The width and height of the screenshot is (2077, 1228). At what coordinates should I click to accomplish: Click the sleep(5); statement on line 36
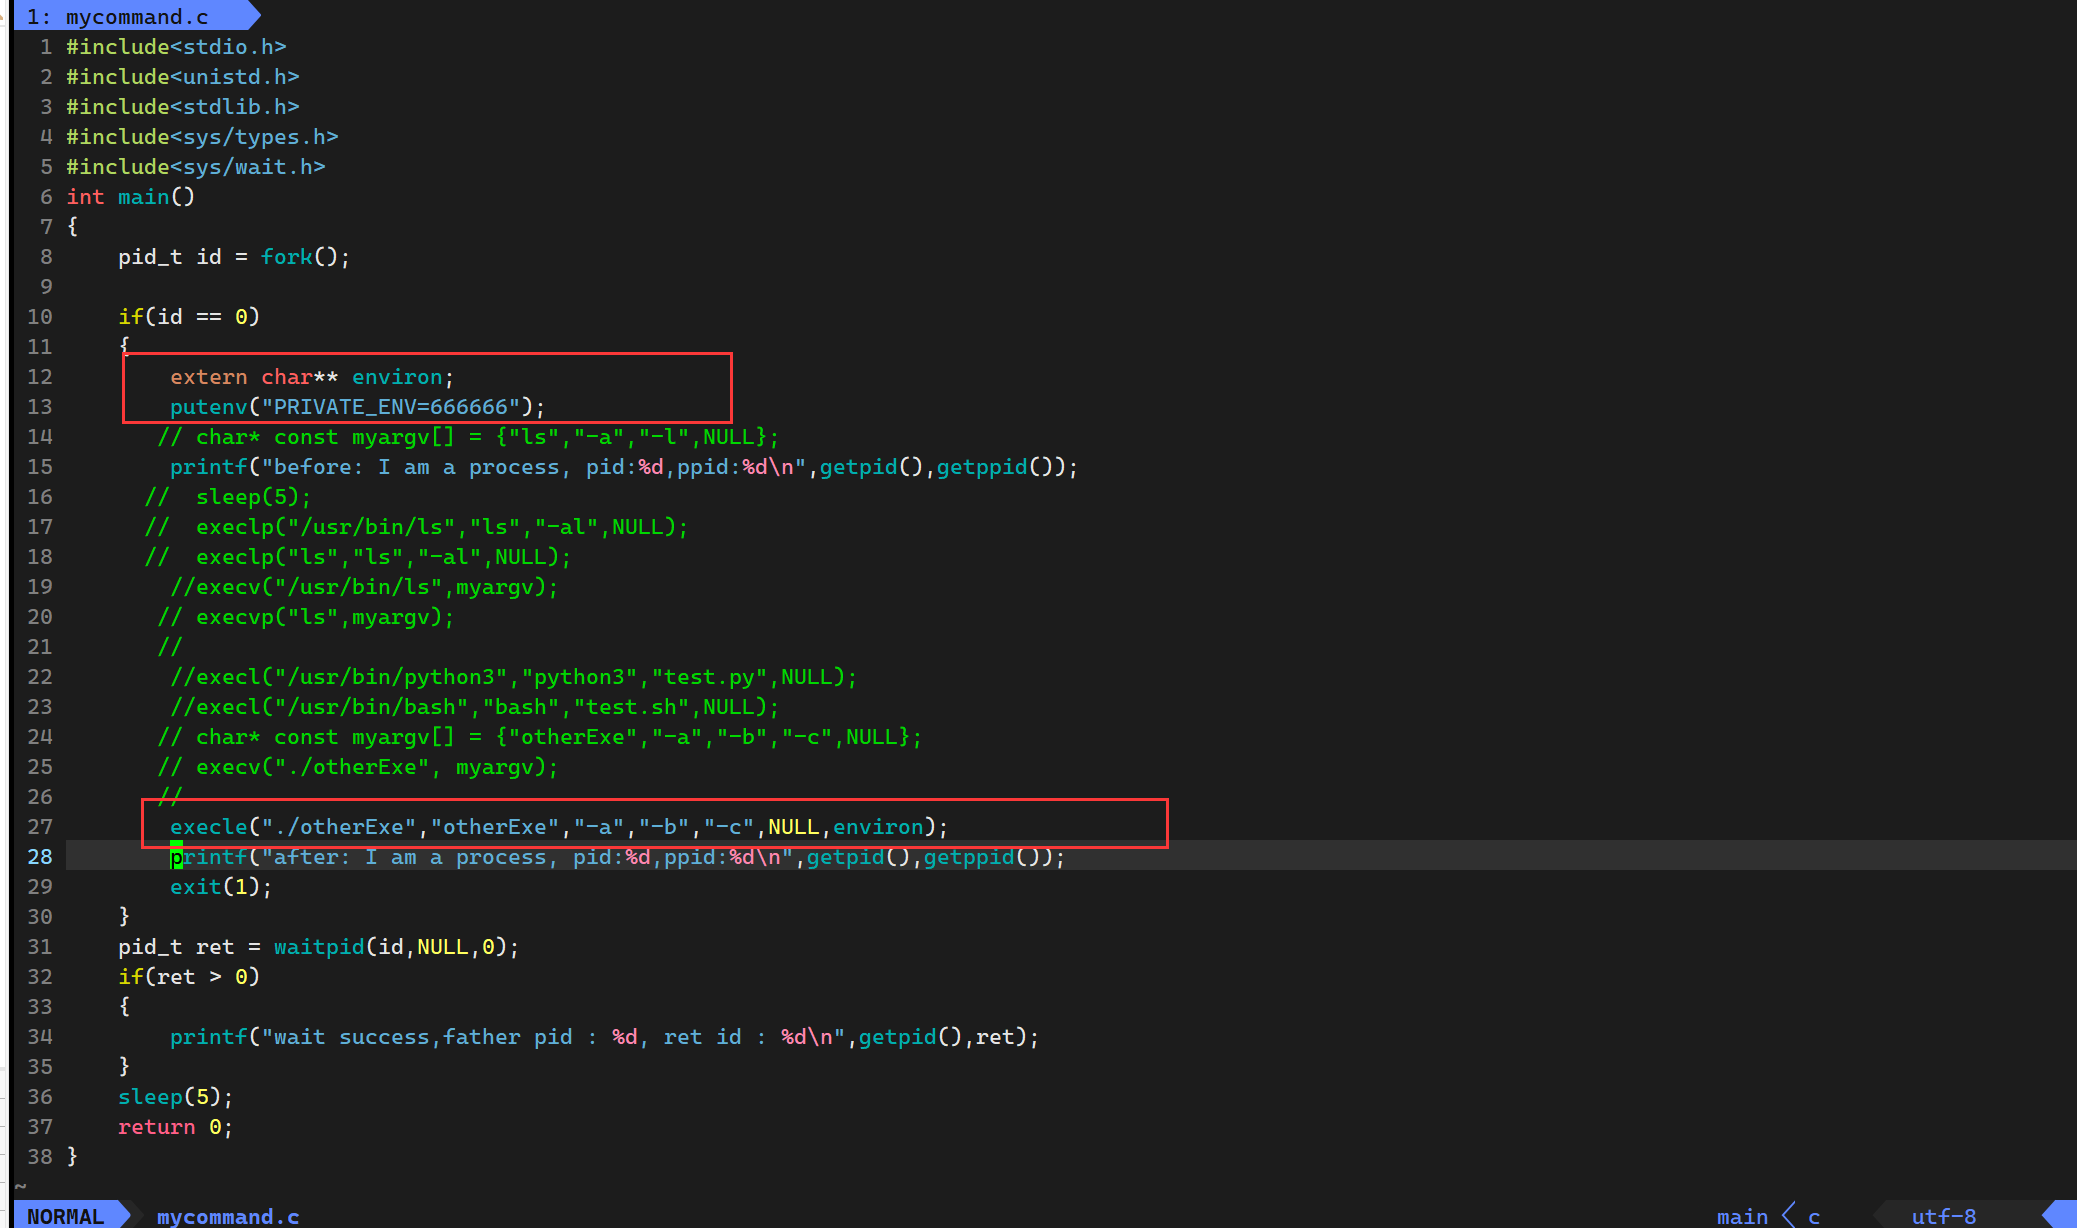pos(176,1097)
